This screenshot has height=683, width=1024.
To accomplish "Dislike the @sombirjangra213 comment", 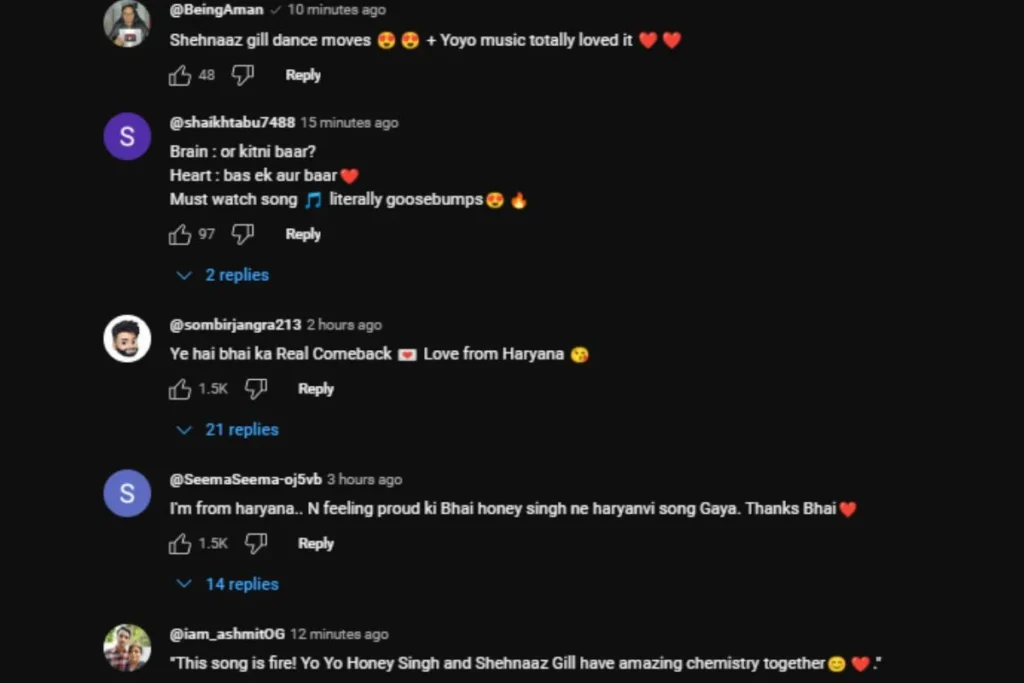I will coord(256,389).
